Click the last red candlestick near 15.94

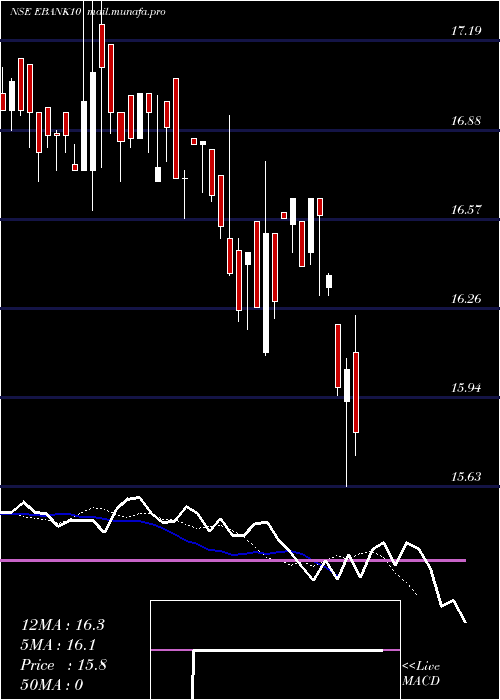tap(356, 392)
